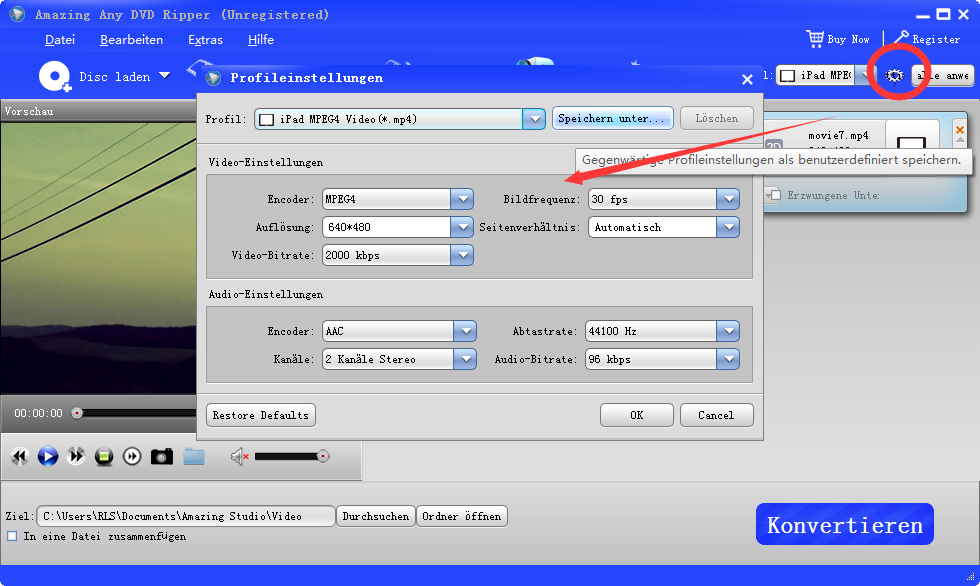Click the 00:00:00 time display
The width and height of the screenshot is (980, 586).
tap(39, 413)
